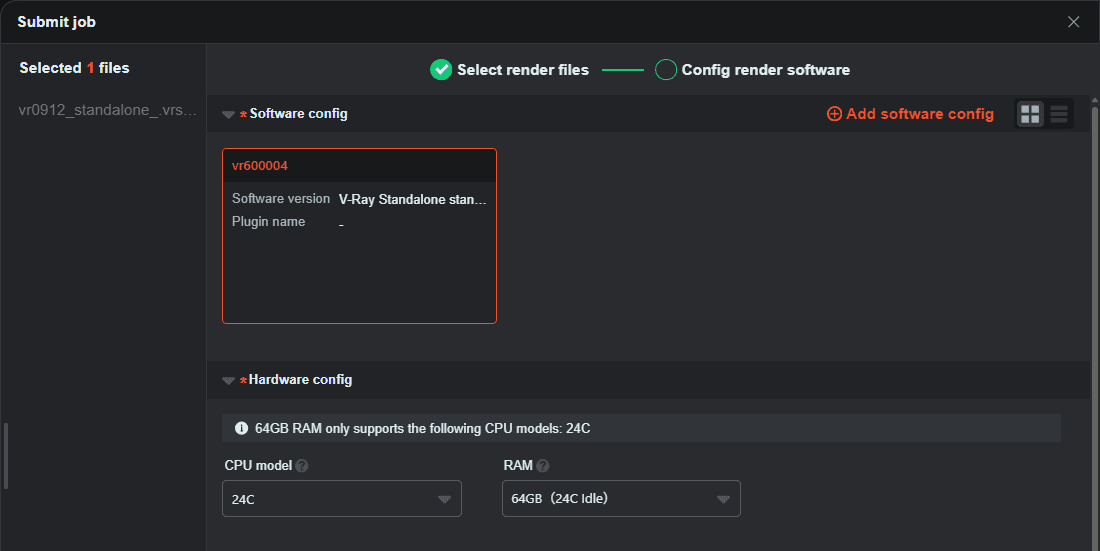Click Add software config link
Image resolution: width=1100 pixels, height=551 pixels.
[920, 114]
